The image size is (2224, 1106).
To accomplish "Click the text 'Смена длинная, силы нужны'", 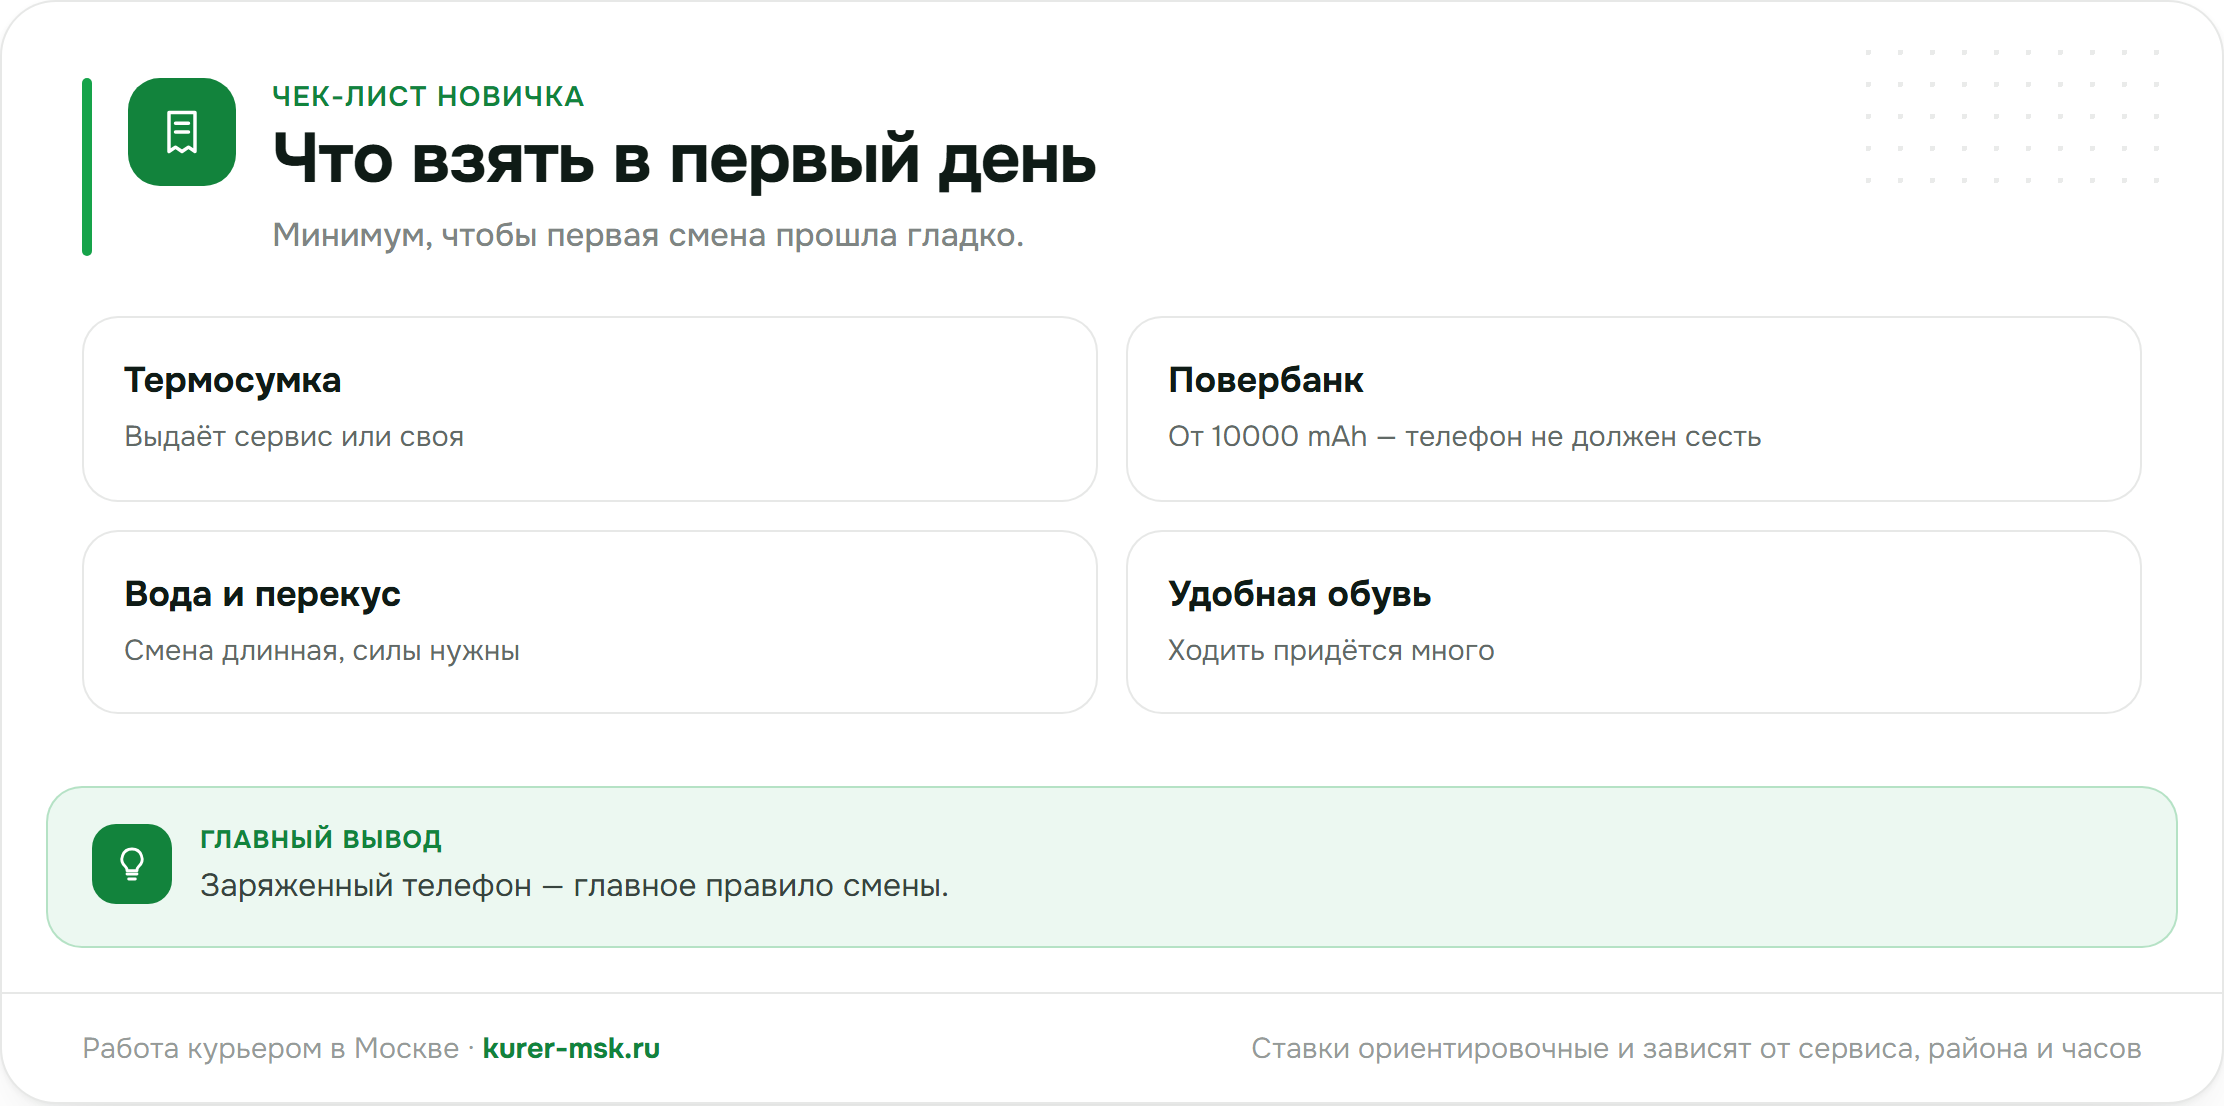I will pyautogui.click(x=322, y=651).
